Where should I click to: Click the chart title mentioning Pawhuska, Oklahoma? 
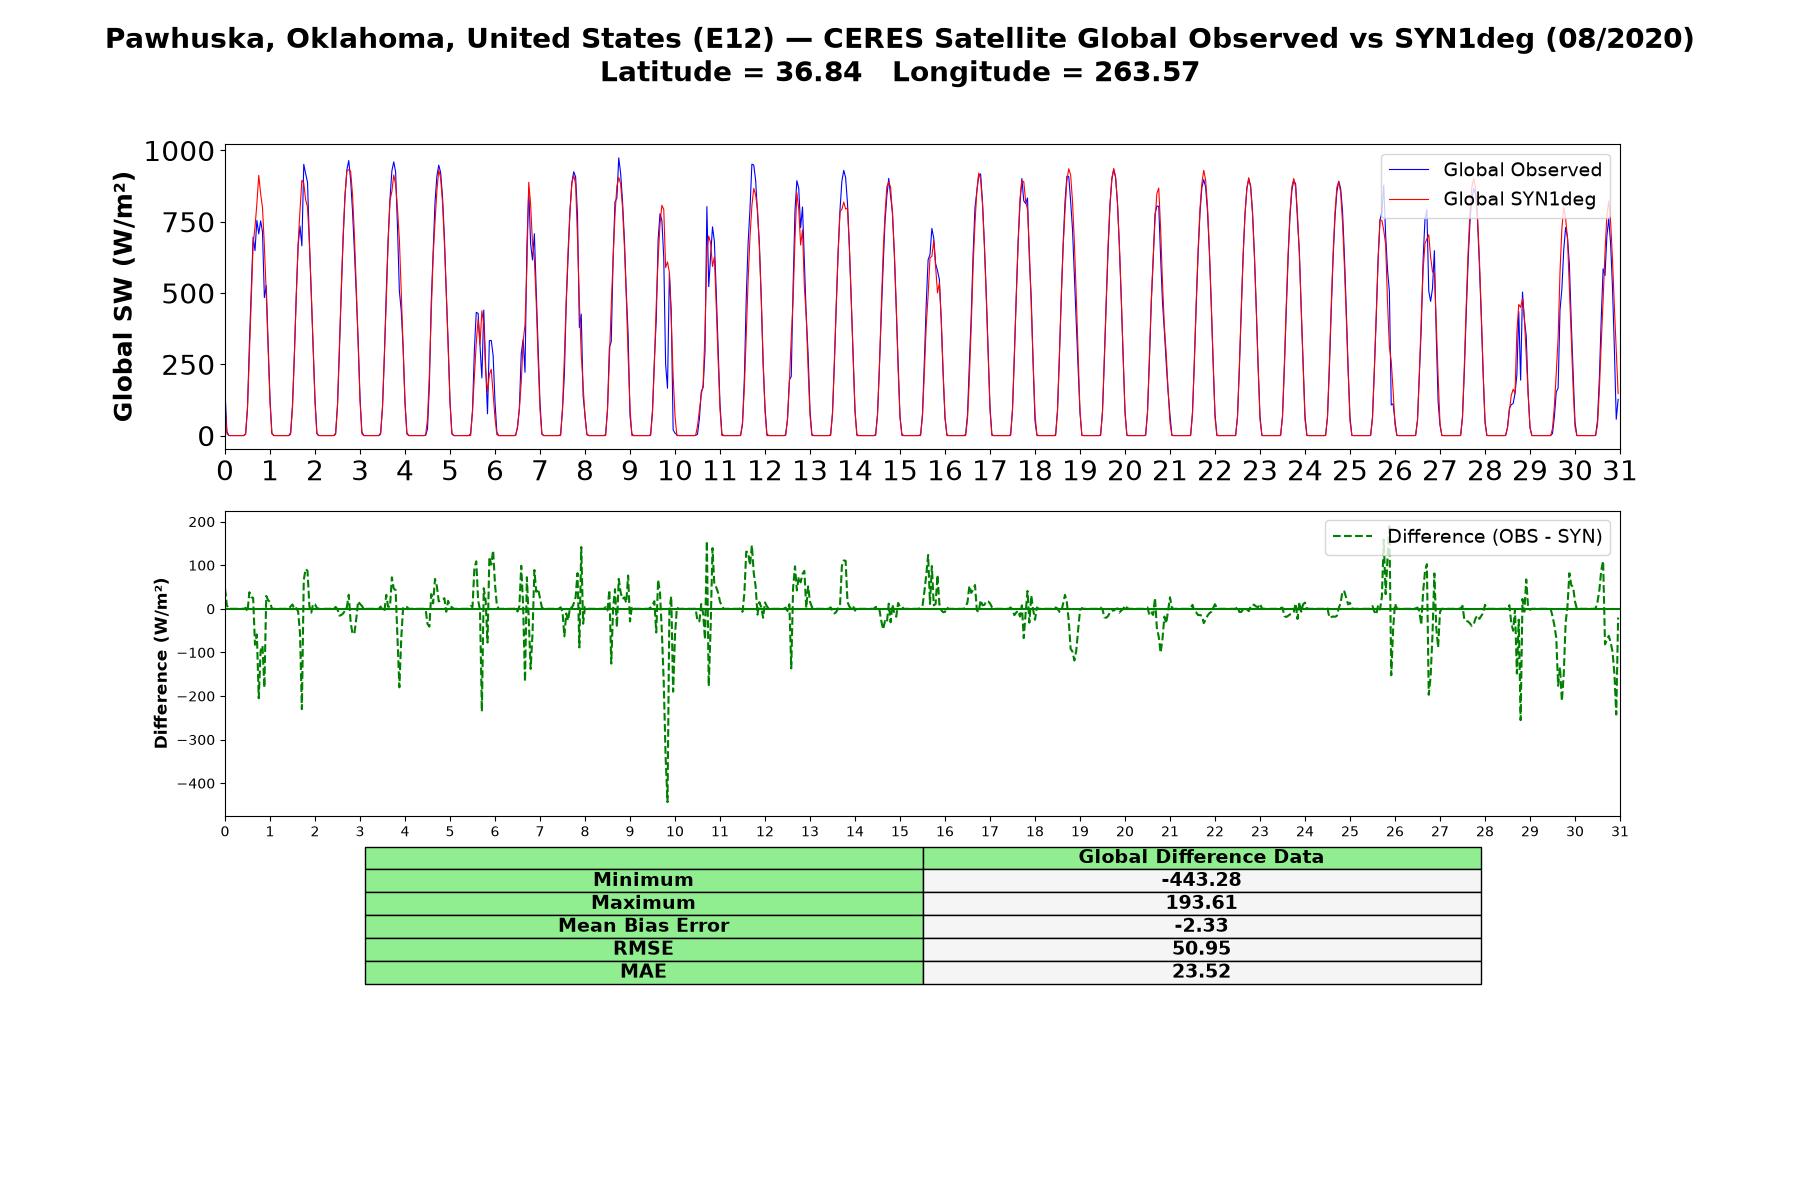tap(900, 39)
